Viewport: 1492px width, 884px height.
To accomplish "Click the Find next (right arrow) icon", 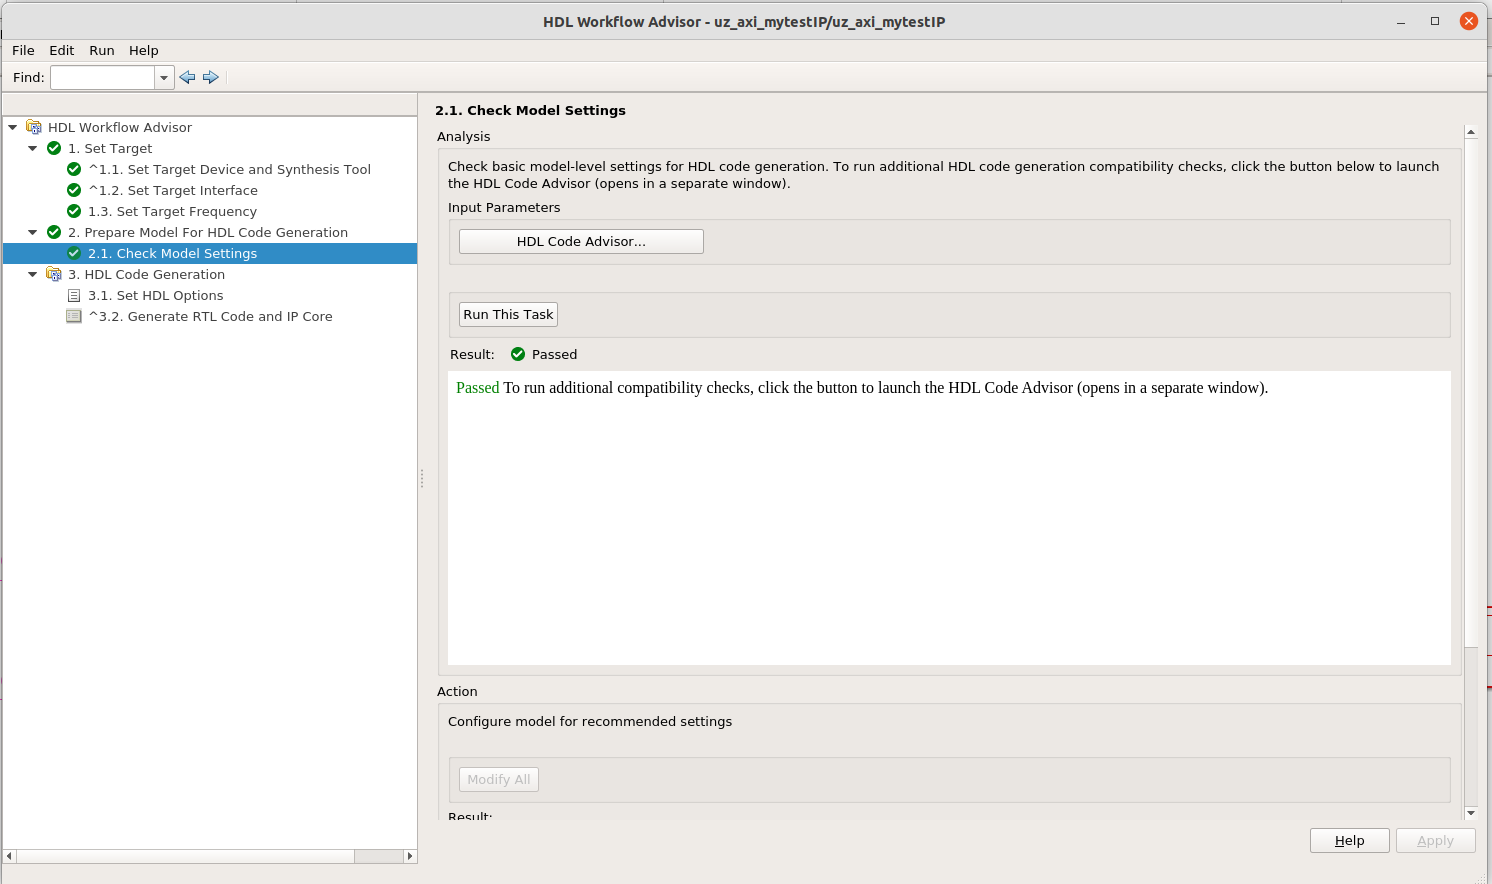I will [x=211, y=77].
